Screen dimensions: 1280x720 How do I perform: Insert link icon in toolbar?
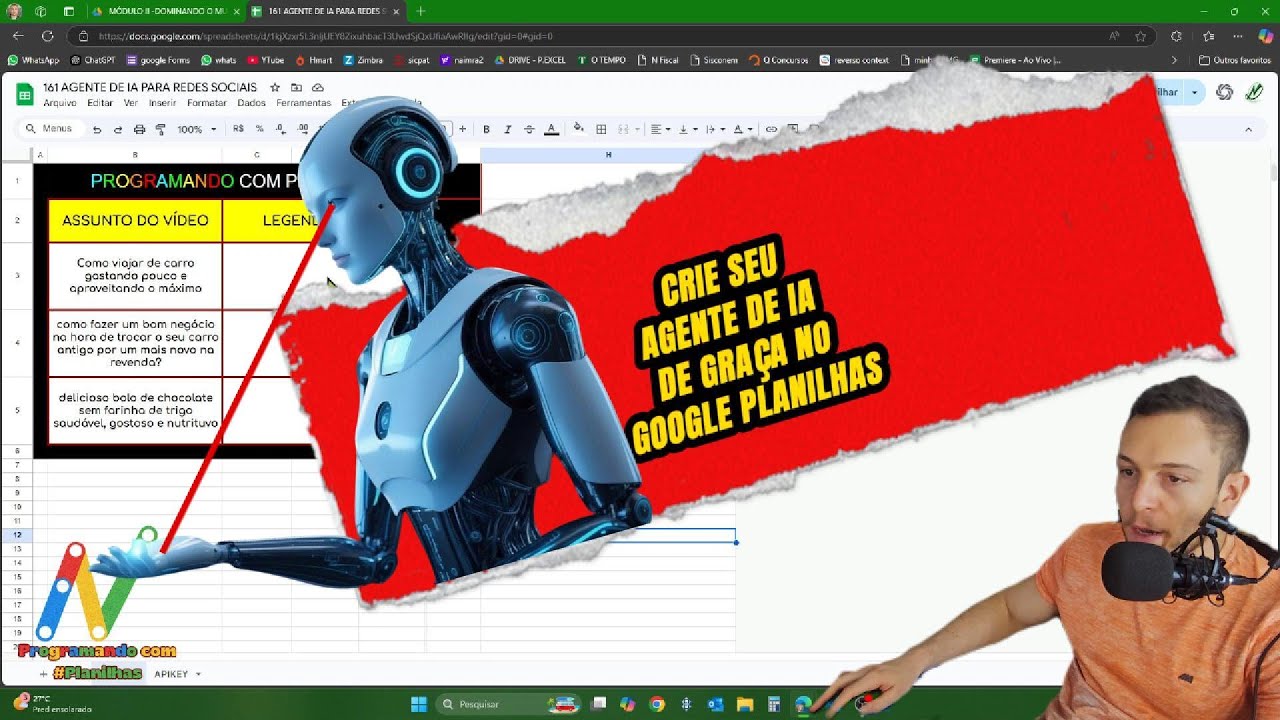(771, 129)
